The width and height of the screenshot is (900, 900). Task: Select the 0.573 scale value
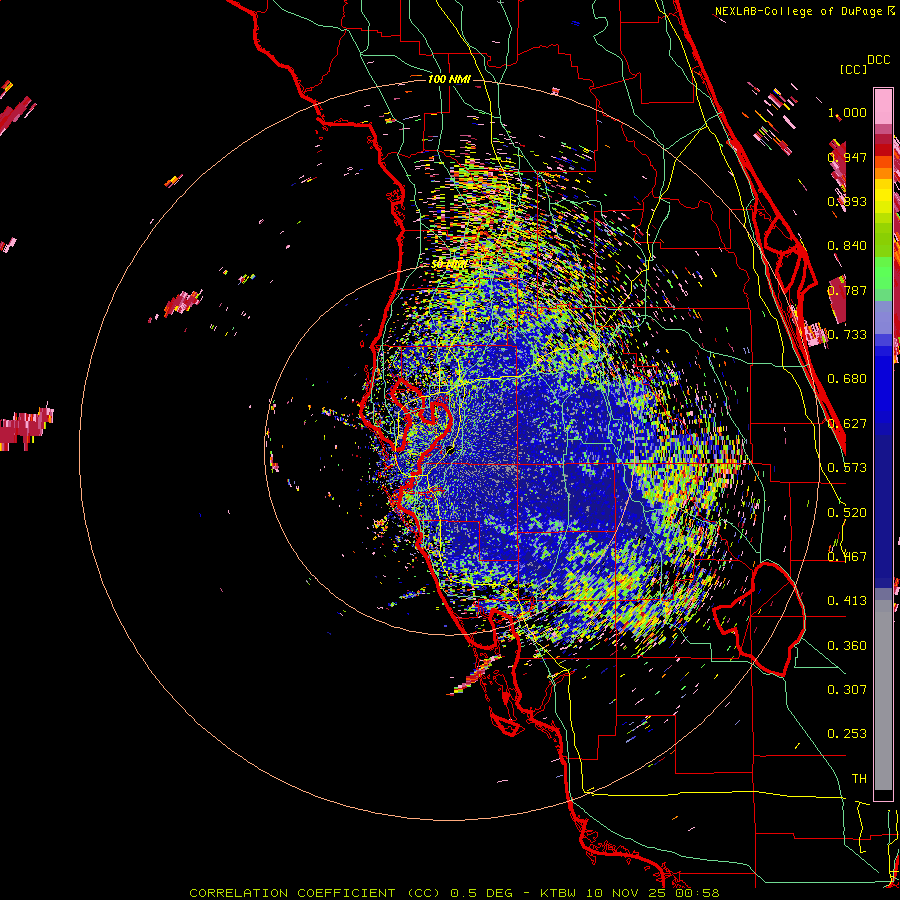tap(847, 468)
